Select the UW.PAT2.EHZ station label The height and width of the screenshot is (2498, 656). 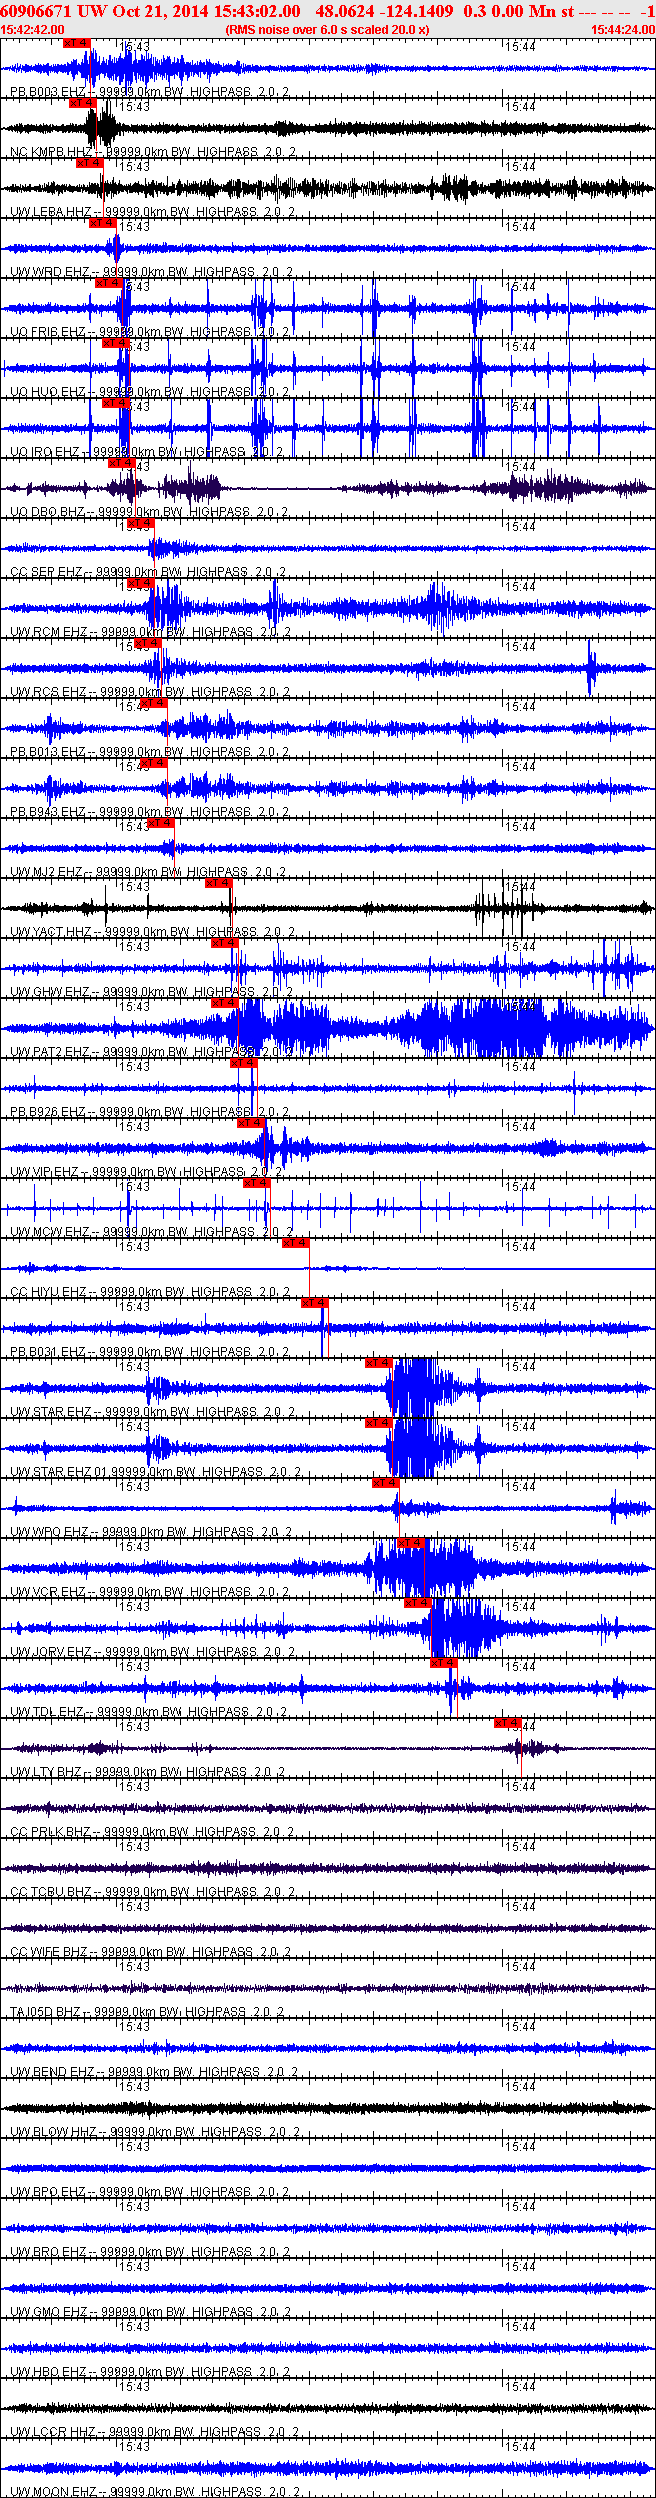coord(50,1052)
